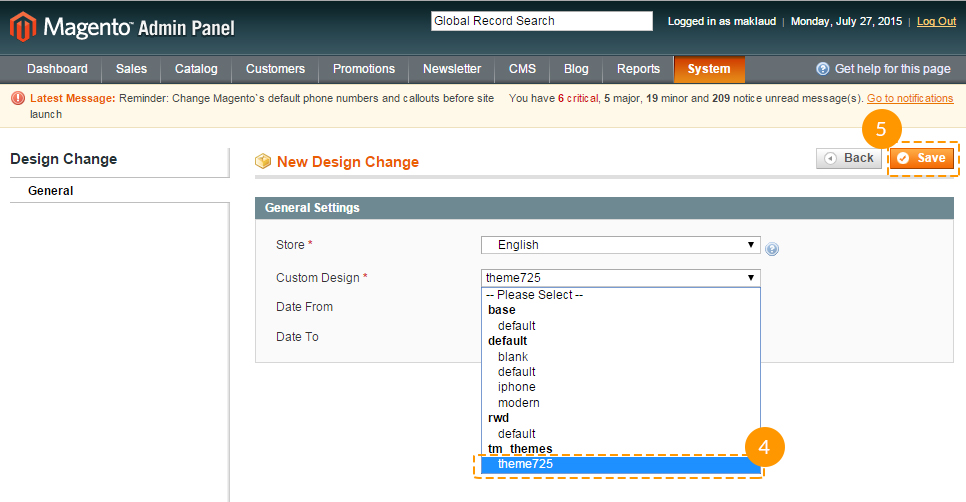Open the Store dropdown showing English
This screenshot has width=966, height=502.
[x=620, y=245]
